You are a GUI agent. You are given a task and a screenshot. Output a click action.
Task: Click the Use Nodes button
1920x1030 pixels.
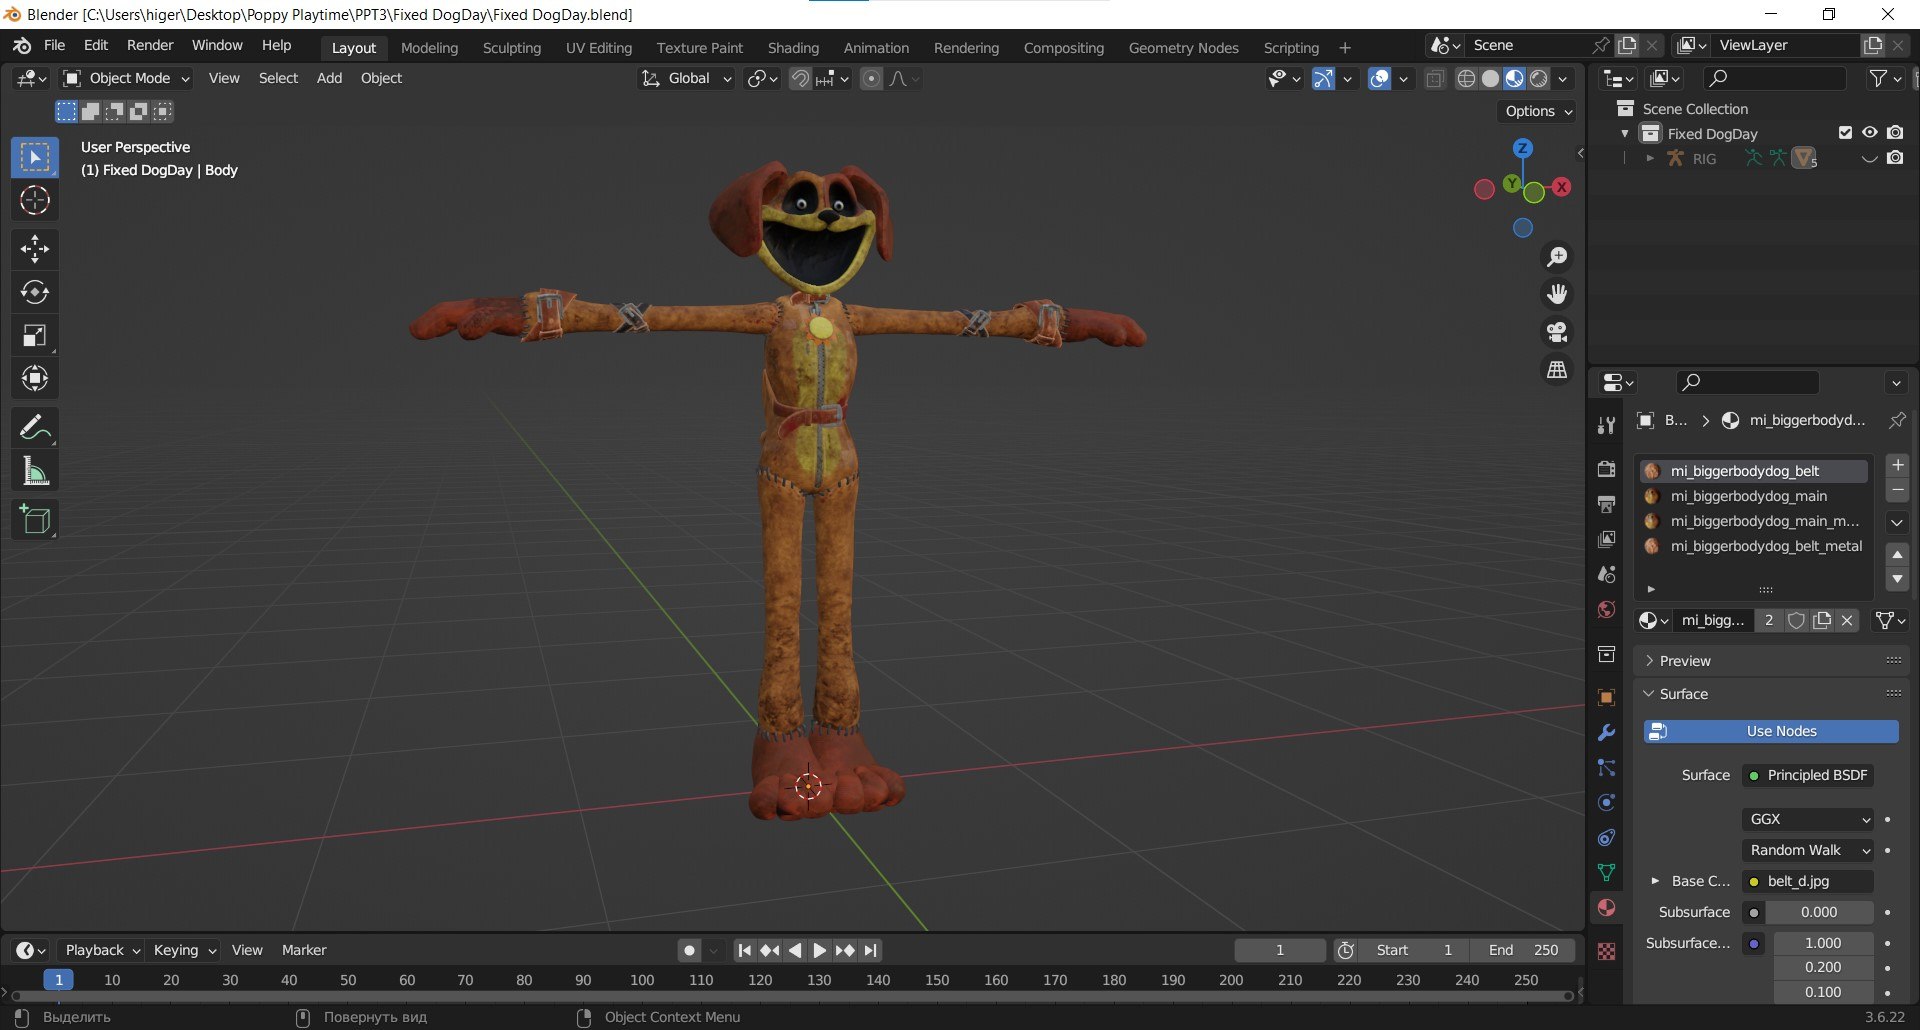(1771, 732)
